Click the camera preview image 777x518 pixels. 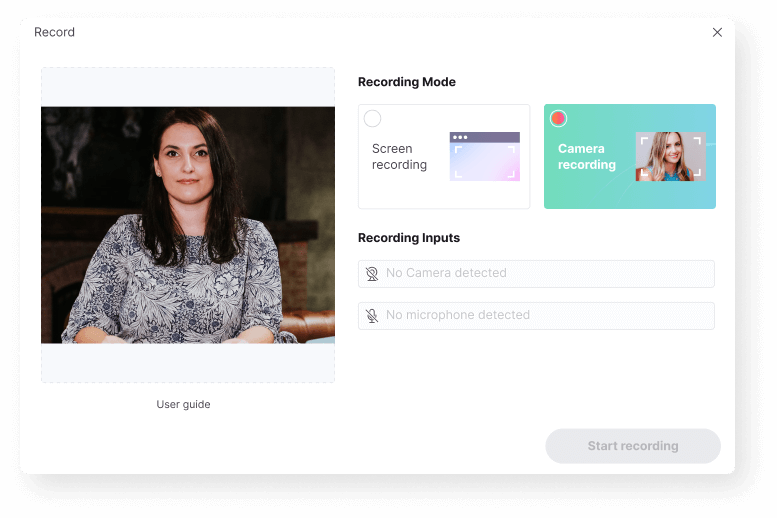pos(188,225)
